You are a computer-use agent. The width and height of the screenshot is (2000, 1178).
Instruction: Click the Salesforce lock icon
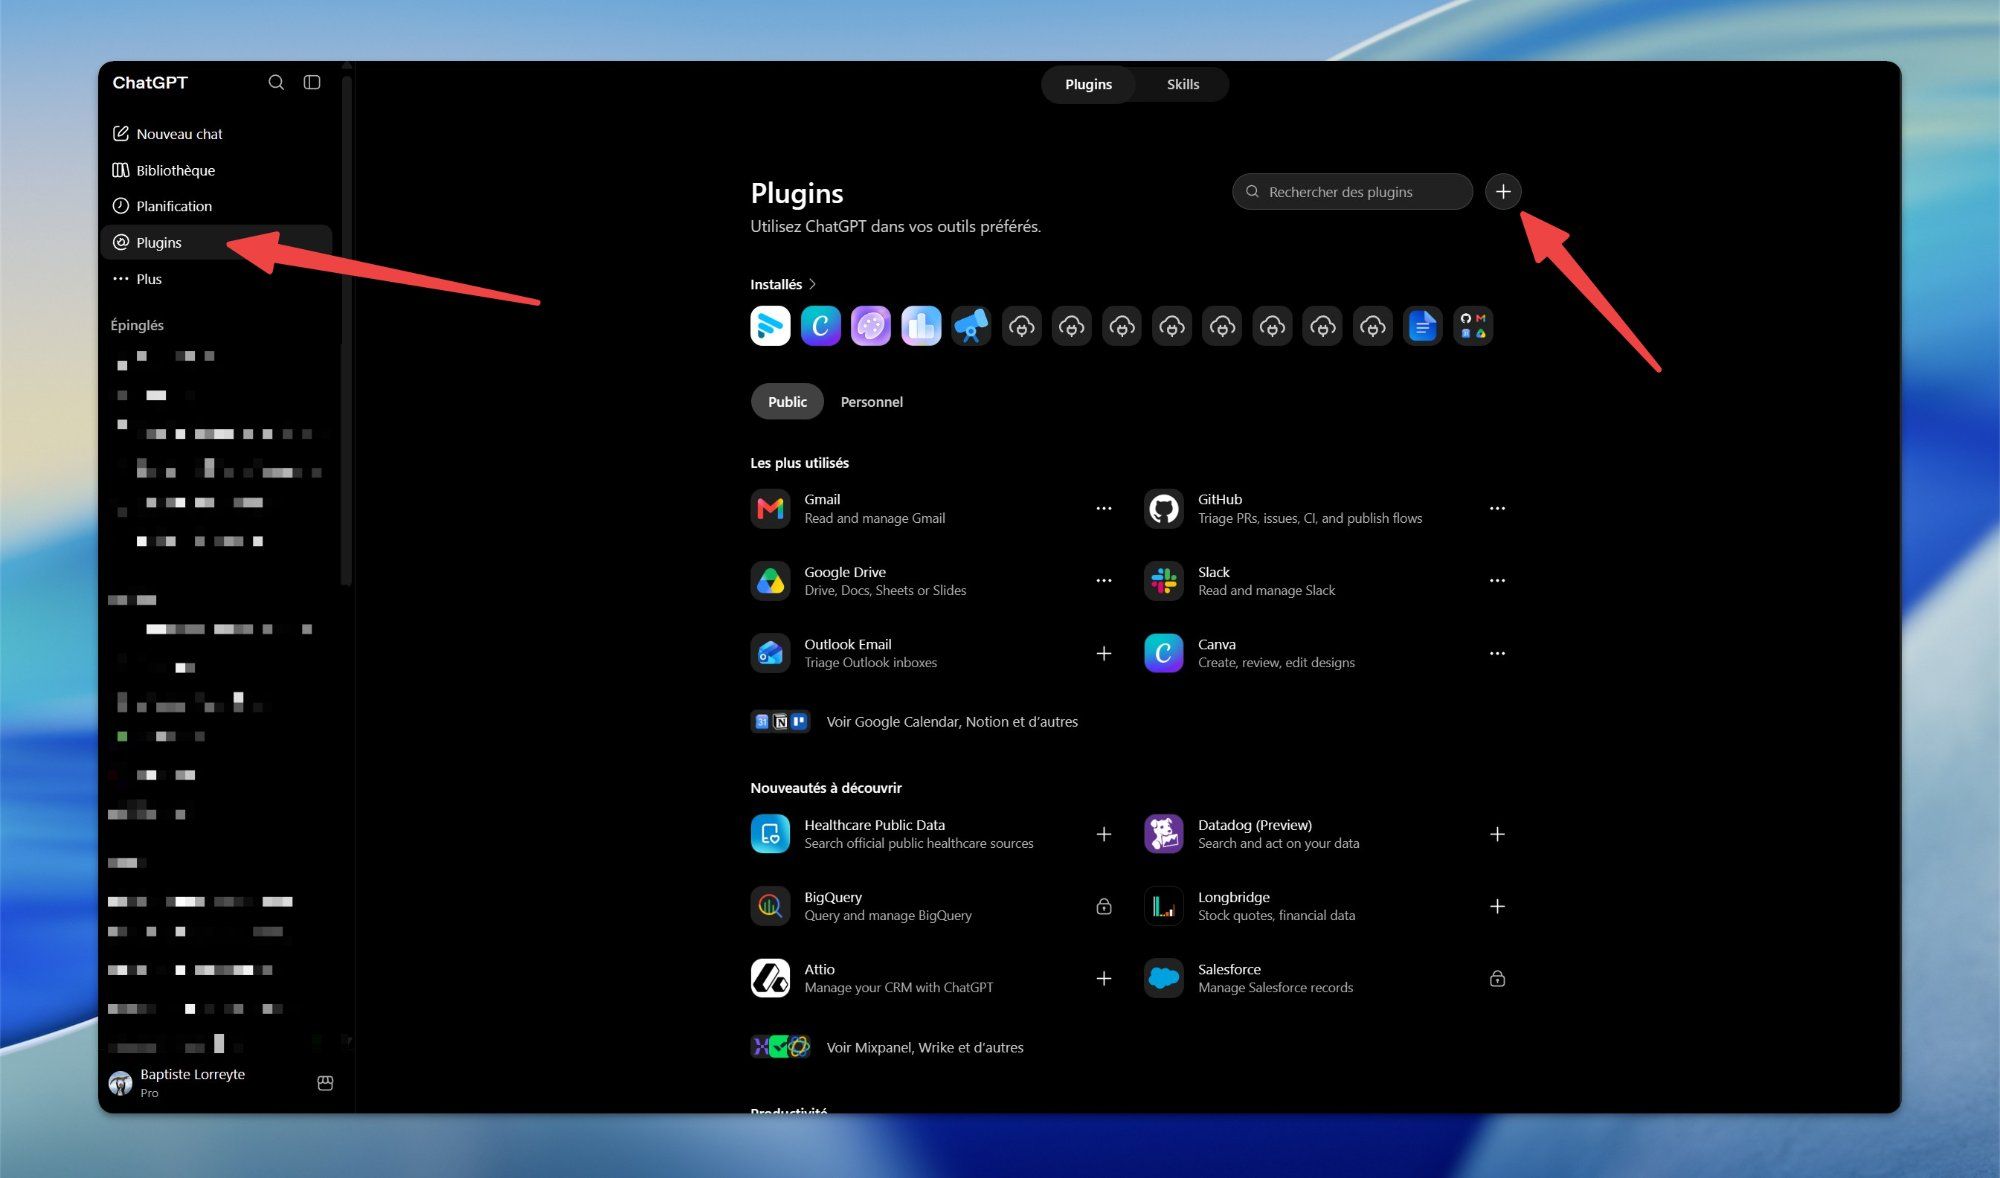(x=1497, y=978)
